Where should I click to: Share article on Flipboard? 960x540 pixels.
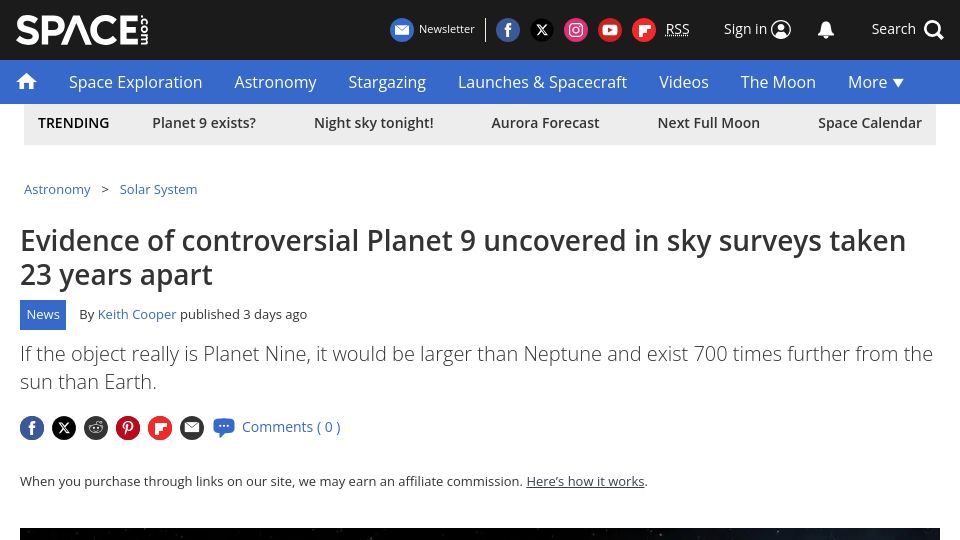(160, 427)
